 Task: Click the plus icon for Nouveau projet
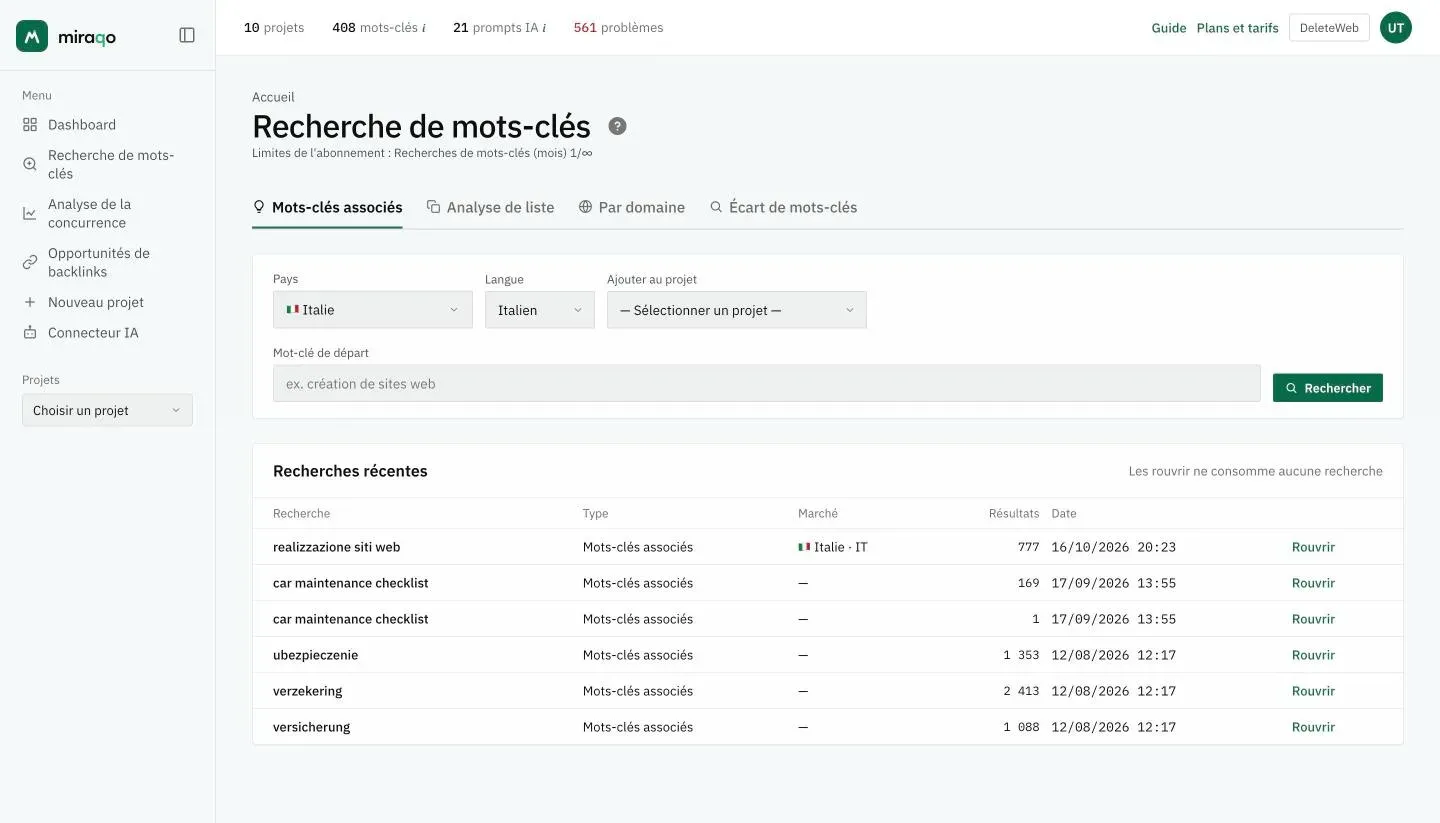click(x=30, y=302)
